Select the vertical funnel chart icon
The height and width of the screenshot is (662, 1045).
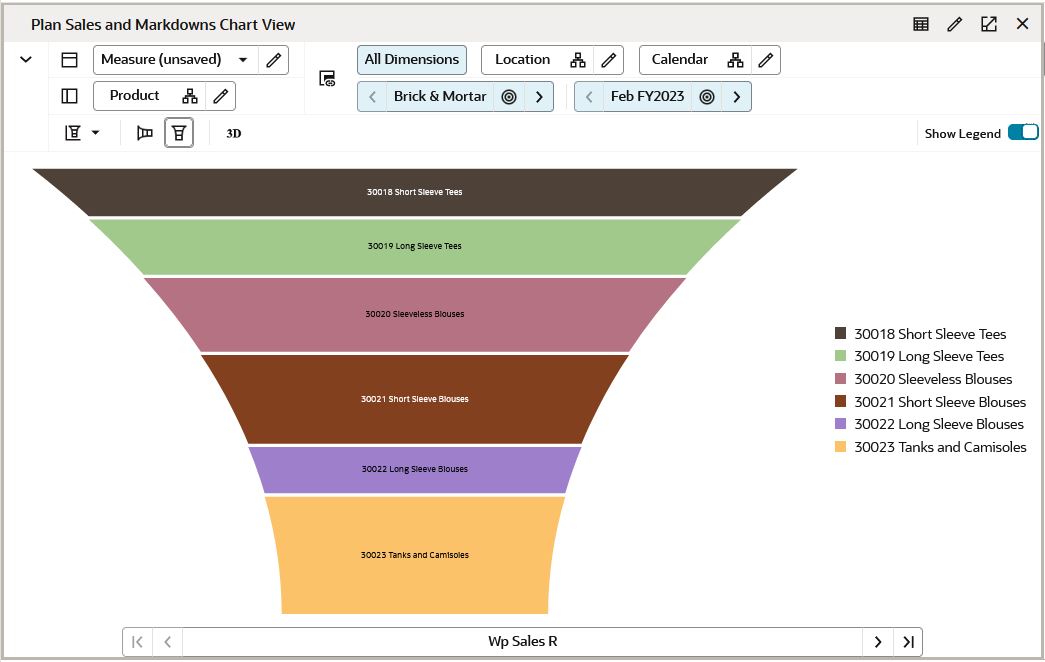click(179, 132)
